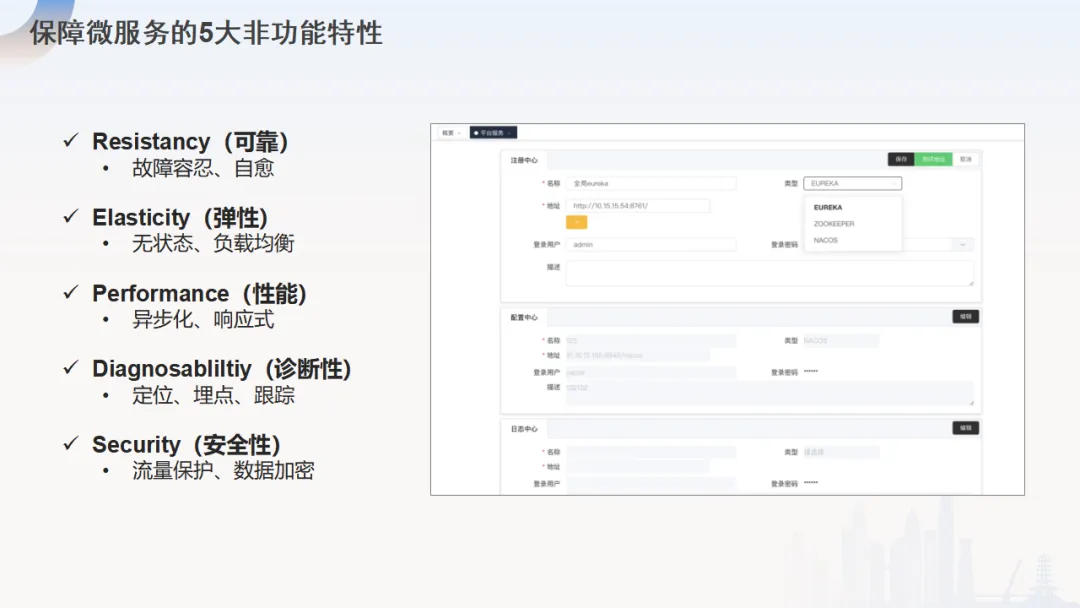Select the 注册中心 section tab
Screen dimensions: 1080x608
click(x=524, y=160)
